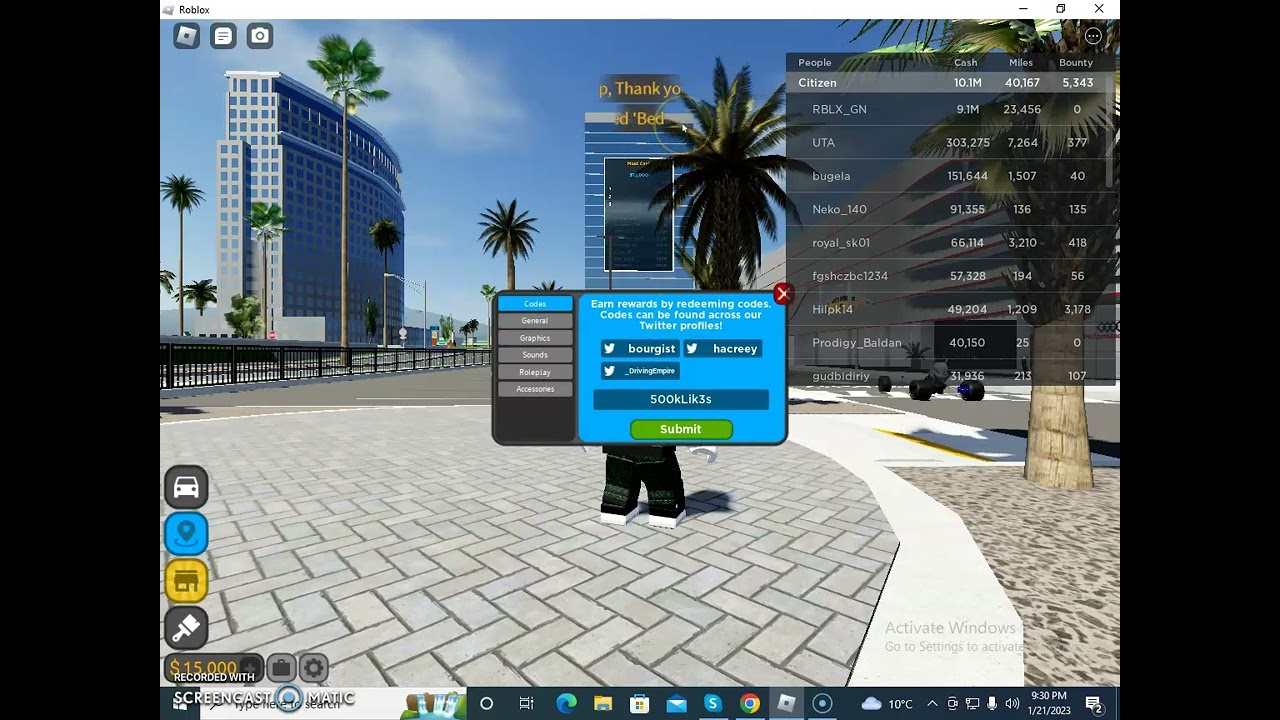The width and height of the screenshot is (1280, 720).
Task: Open the Mail app from the taskbar
Action: click(x=677, y=704)
